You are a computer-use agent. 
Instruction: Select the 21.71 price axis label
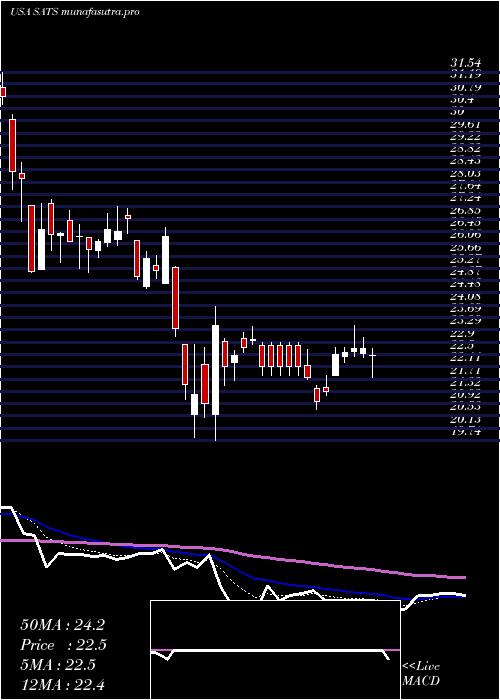[465, 370]
